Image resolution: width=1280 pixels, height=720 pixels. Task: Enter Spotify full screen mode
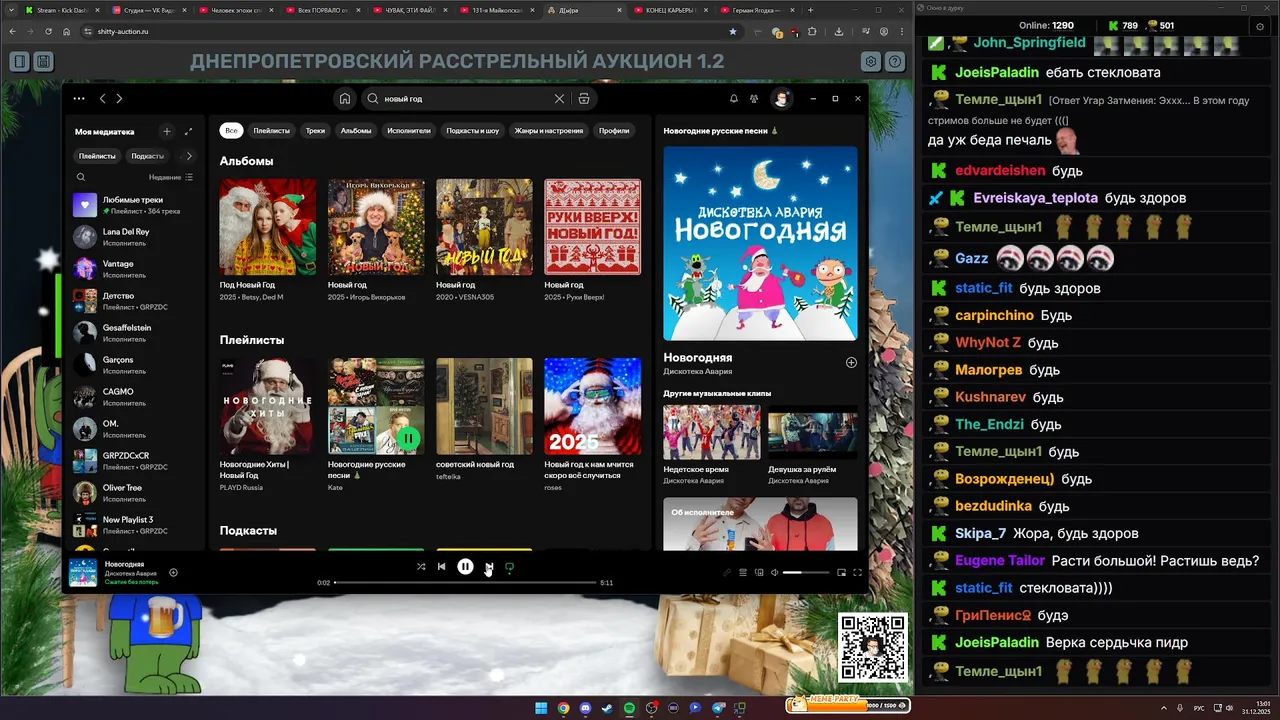pyautogui.click(x=857, y=573)
